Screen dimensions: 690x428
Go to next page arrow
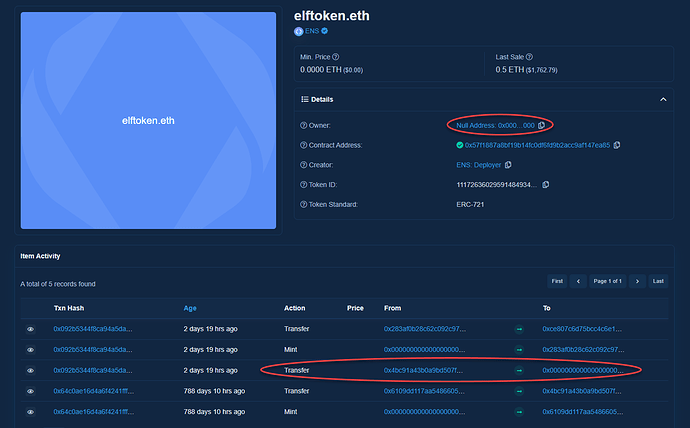(637, 281)
